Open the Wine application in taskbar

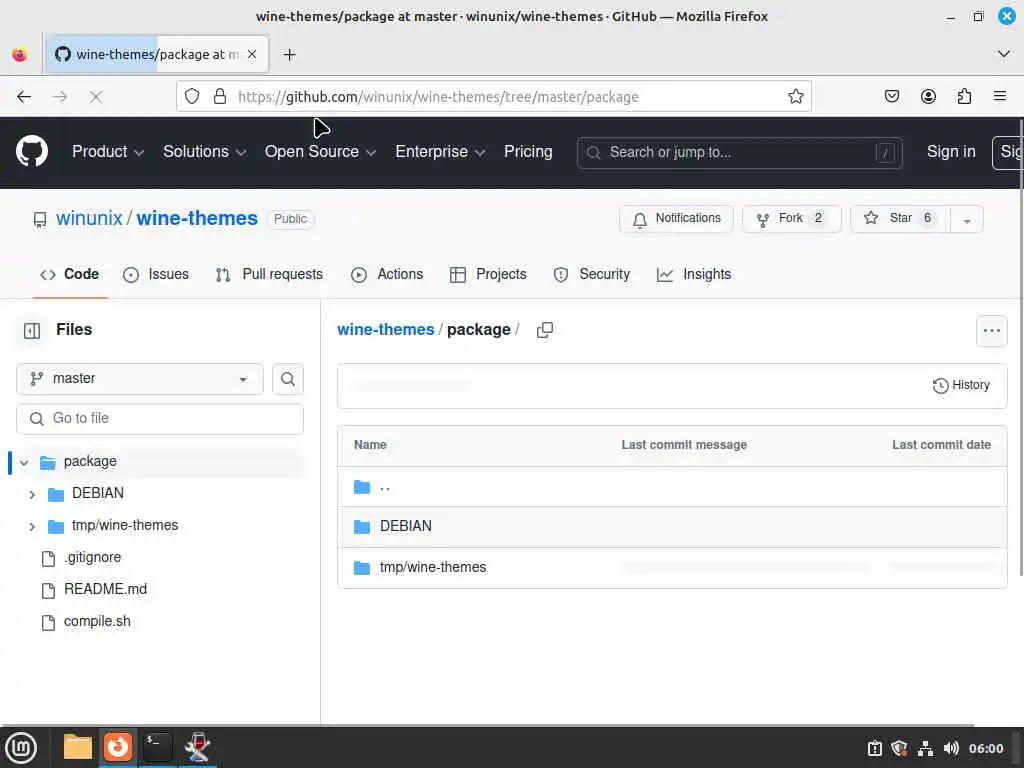pos(197,747)
